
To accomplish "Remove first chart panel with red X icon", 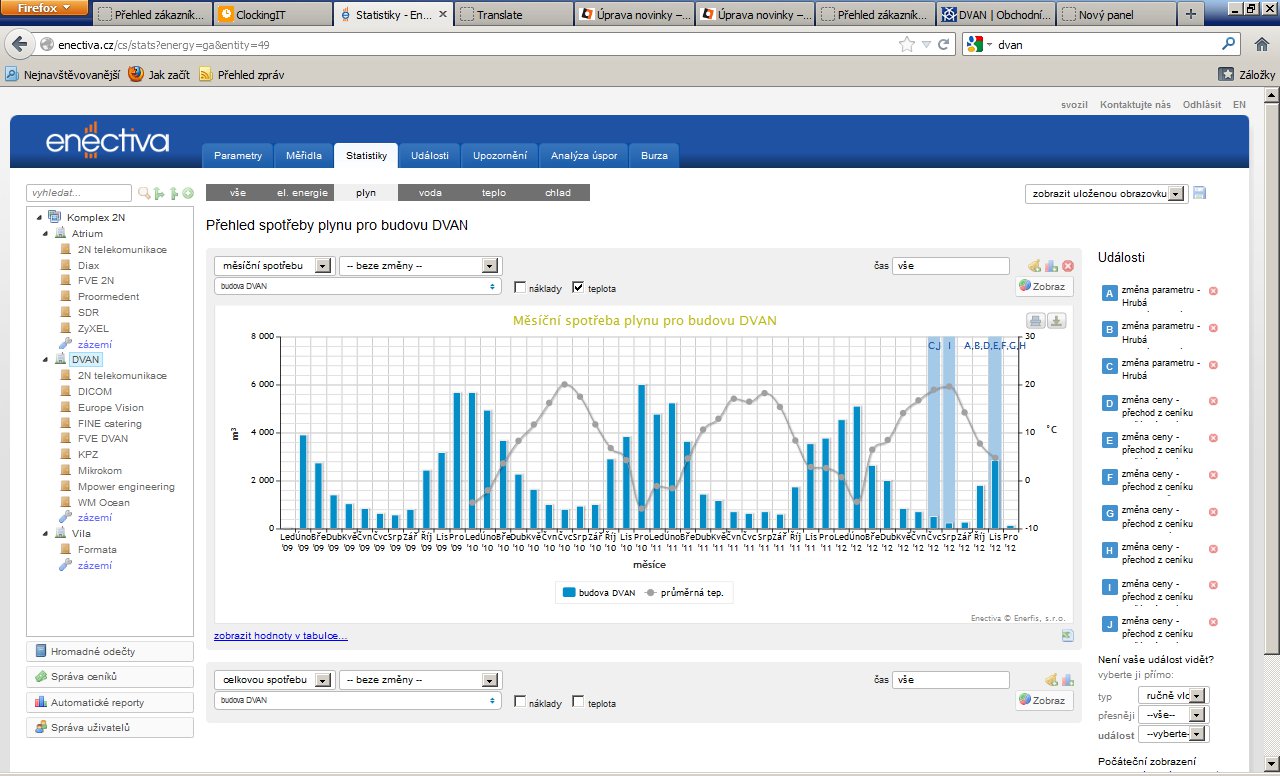I will [1067, 266].
